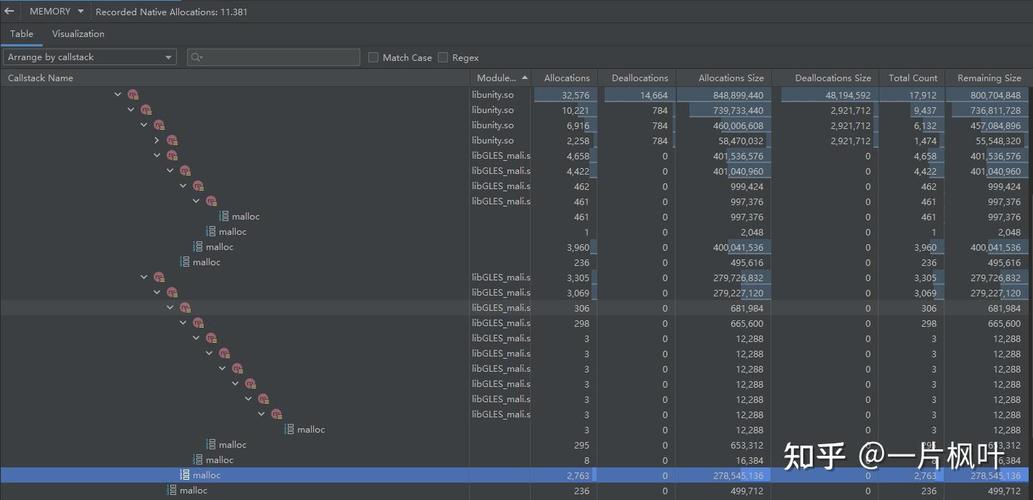Select the malloc row with 997,376 size and no module
Screen dimensions: 1033x500
coord(516,216)
